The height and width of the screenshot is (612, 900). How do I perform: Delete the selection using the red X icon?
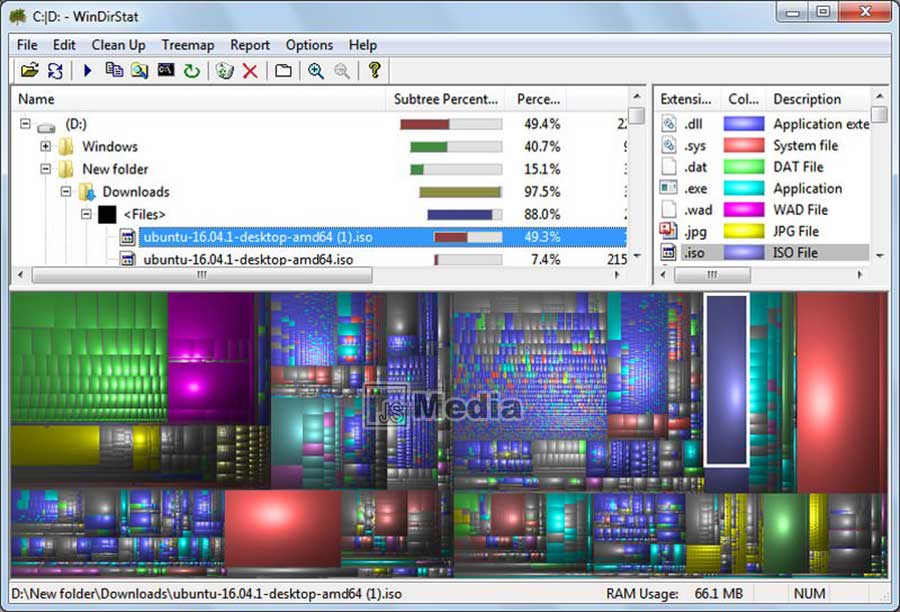250,71
